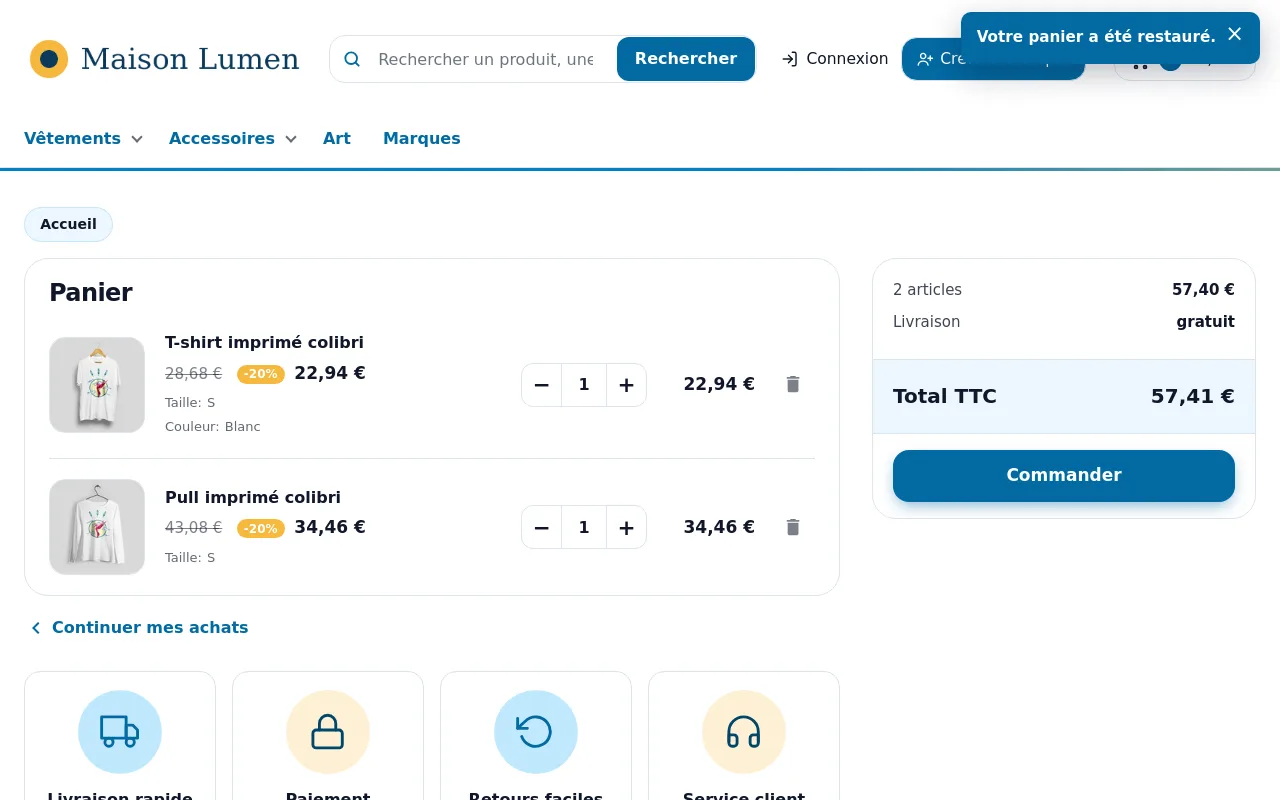
Task: Click the Rechercher button
Action: (x=686, y=59)
